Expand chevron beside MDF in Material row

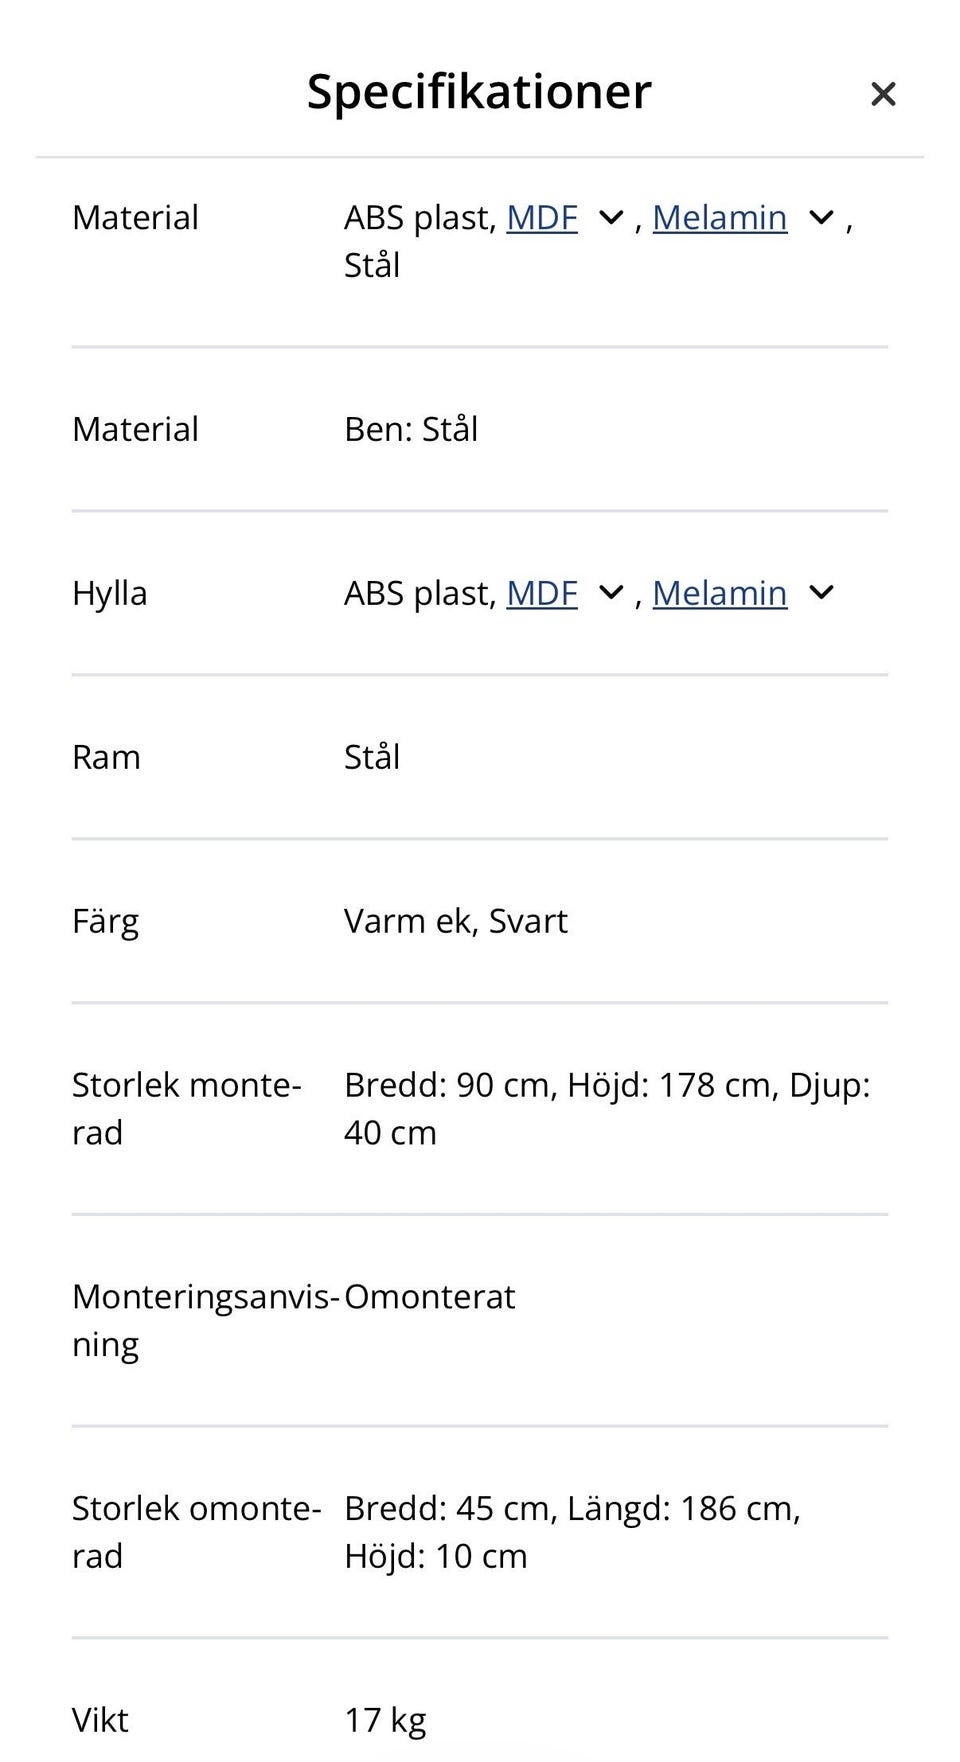click(x=610, y=218)
